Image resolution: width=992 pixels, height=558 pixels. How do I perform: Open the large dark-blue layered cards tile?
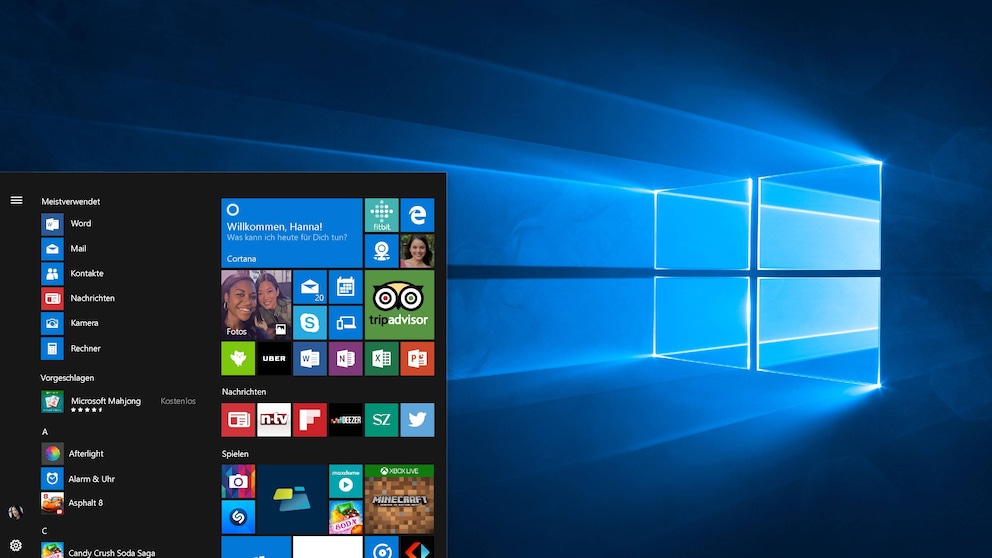pyautogui.click(x=292, y=500)
